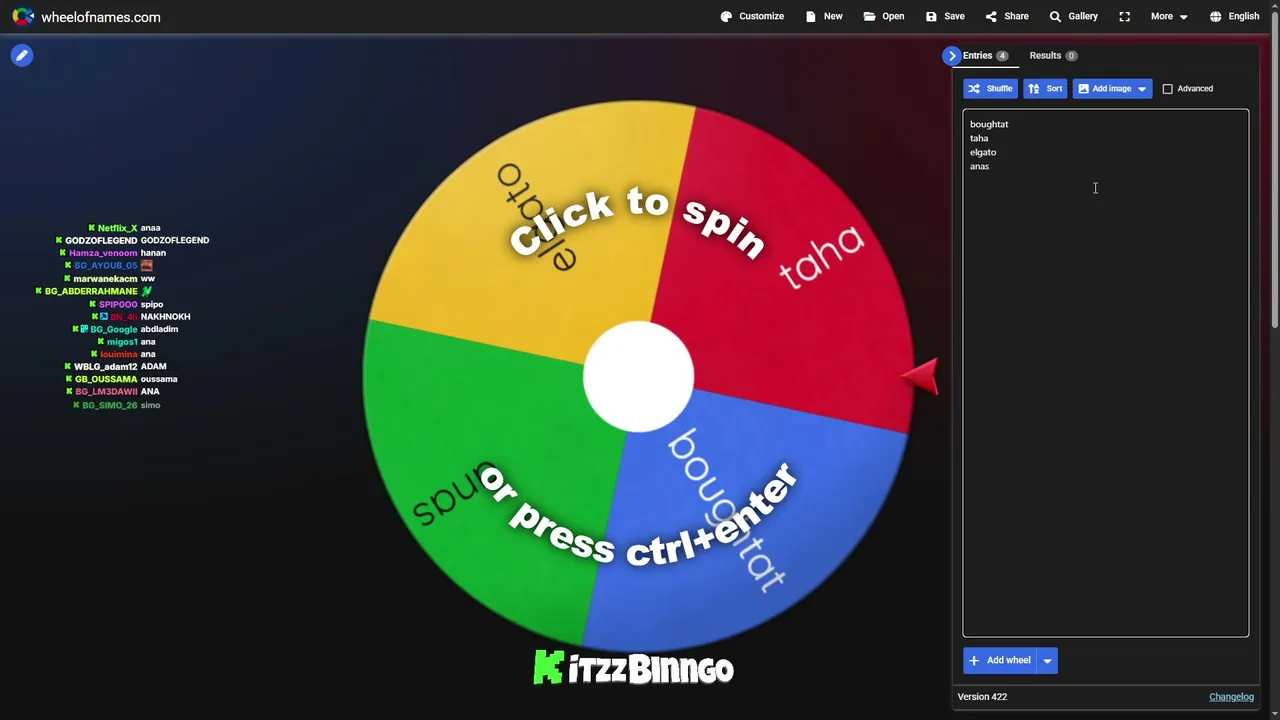1280x720 pixels.
Task: Click the Add wheel button
Action: [1000, 660]
